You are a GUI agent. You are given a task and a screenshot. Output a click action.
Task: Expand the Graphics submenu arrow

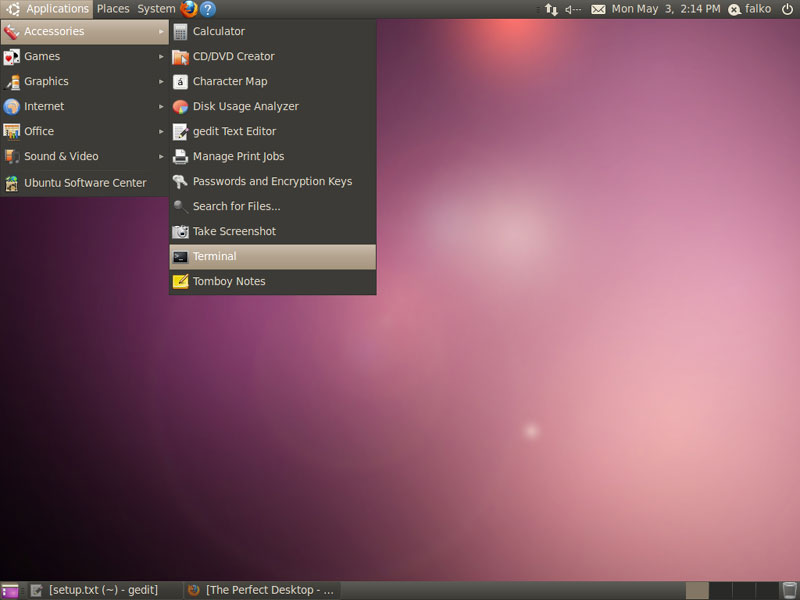161,82
